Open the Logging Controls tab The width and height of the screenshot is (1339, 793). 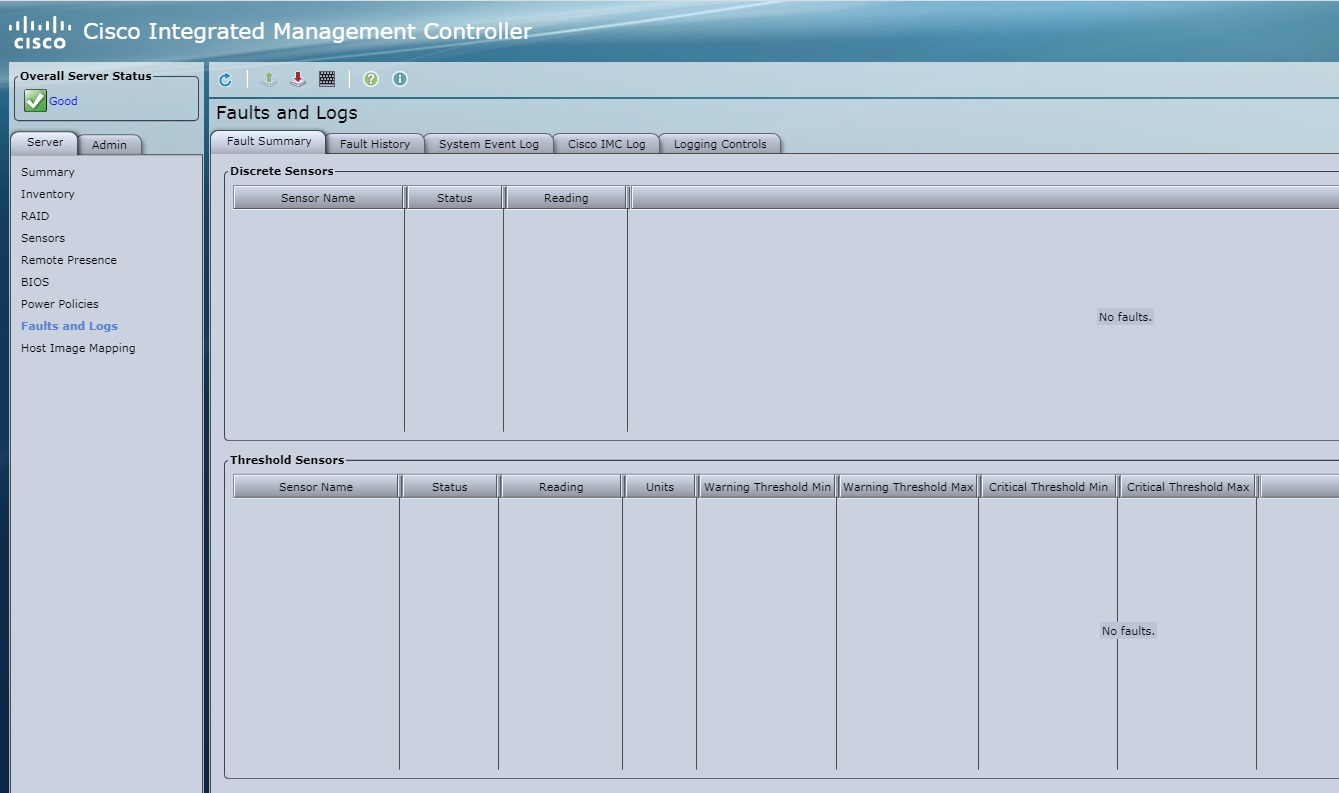coord(720,144)
